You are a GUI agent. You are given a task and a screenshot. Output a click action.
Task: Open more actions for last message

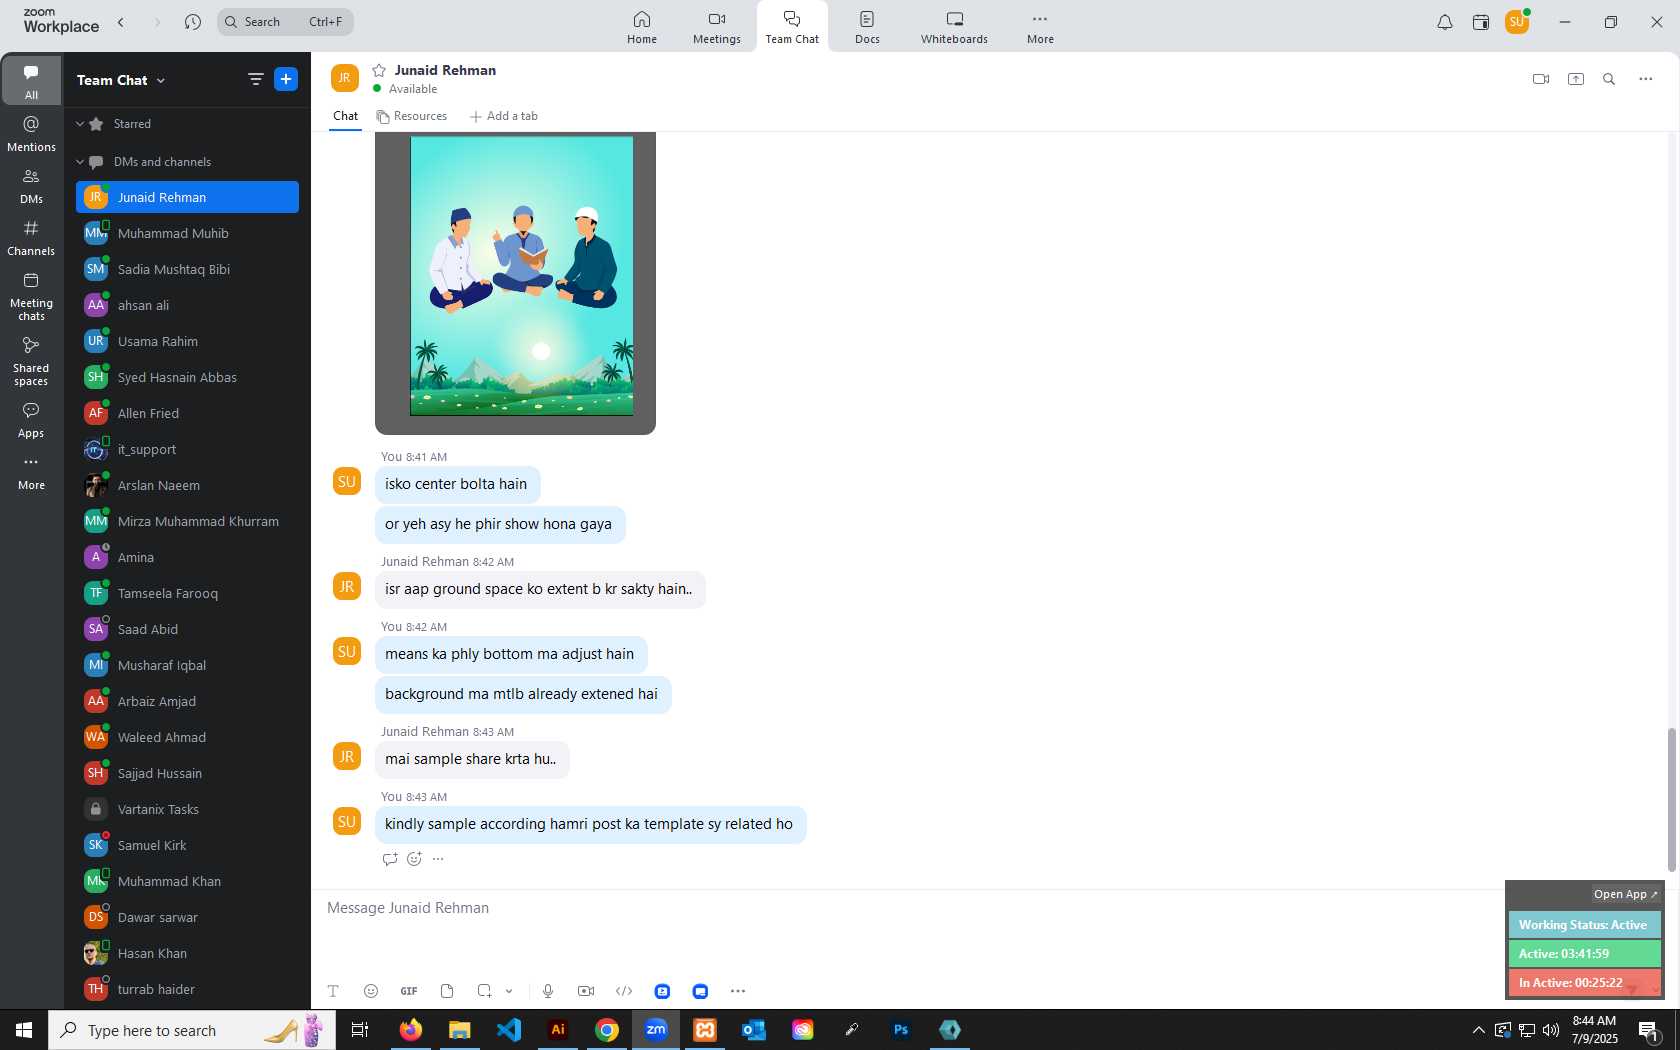[x=438, y=859]
